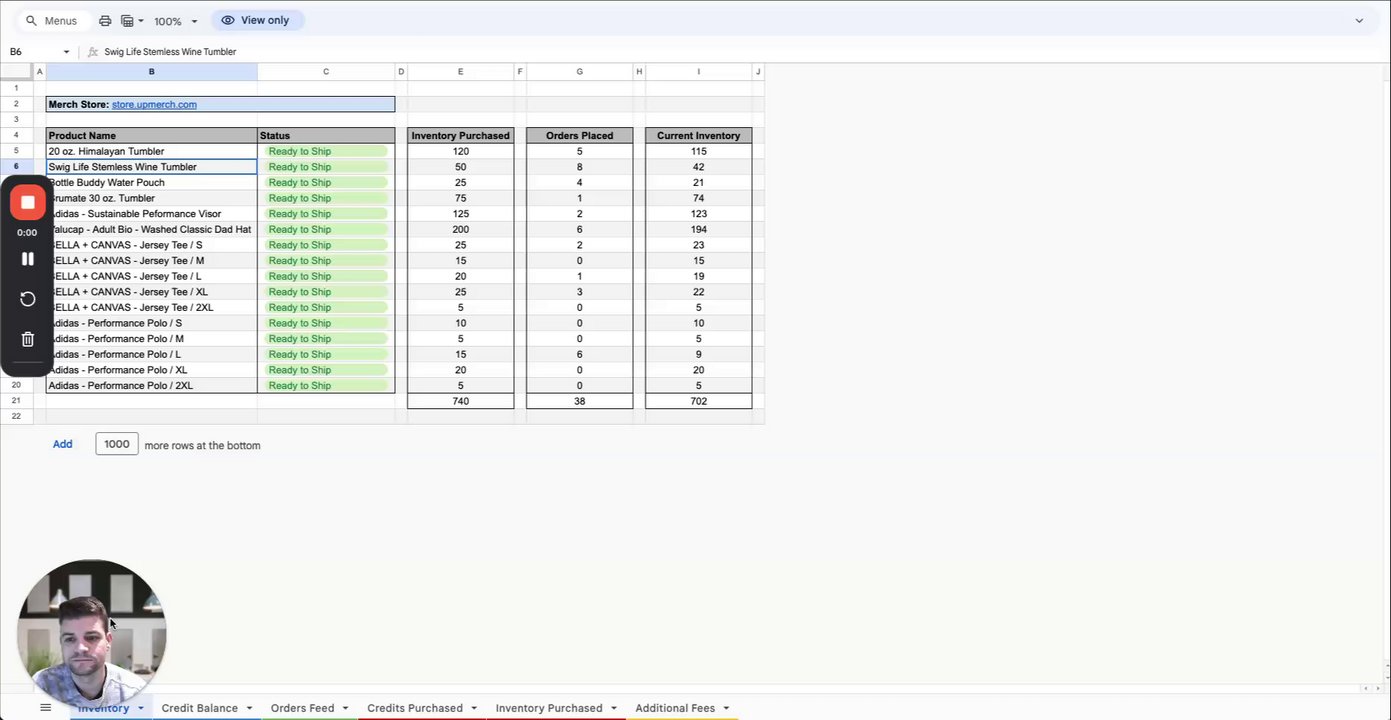Screen dimensions: 1391x720
Task: Open status dropdown for Adidas Performance Polo / 2XL
Action: pos(326,386)
